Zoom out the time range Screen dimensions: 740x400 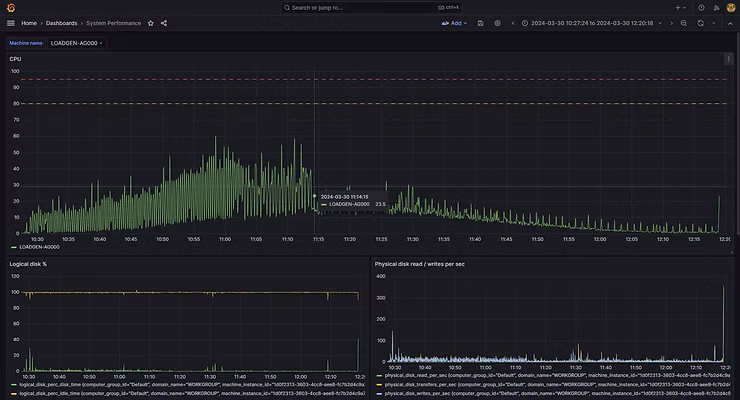pos(683,23)
